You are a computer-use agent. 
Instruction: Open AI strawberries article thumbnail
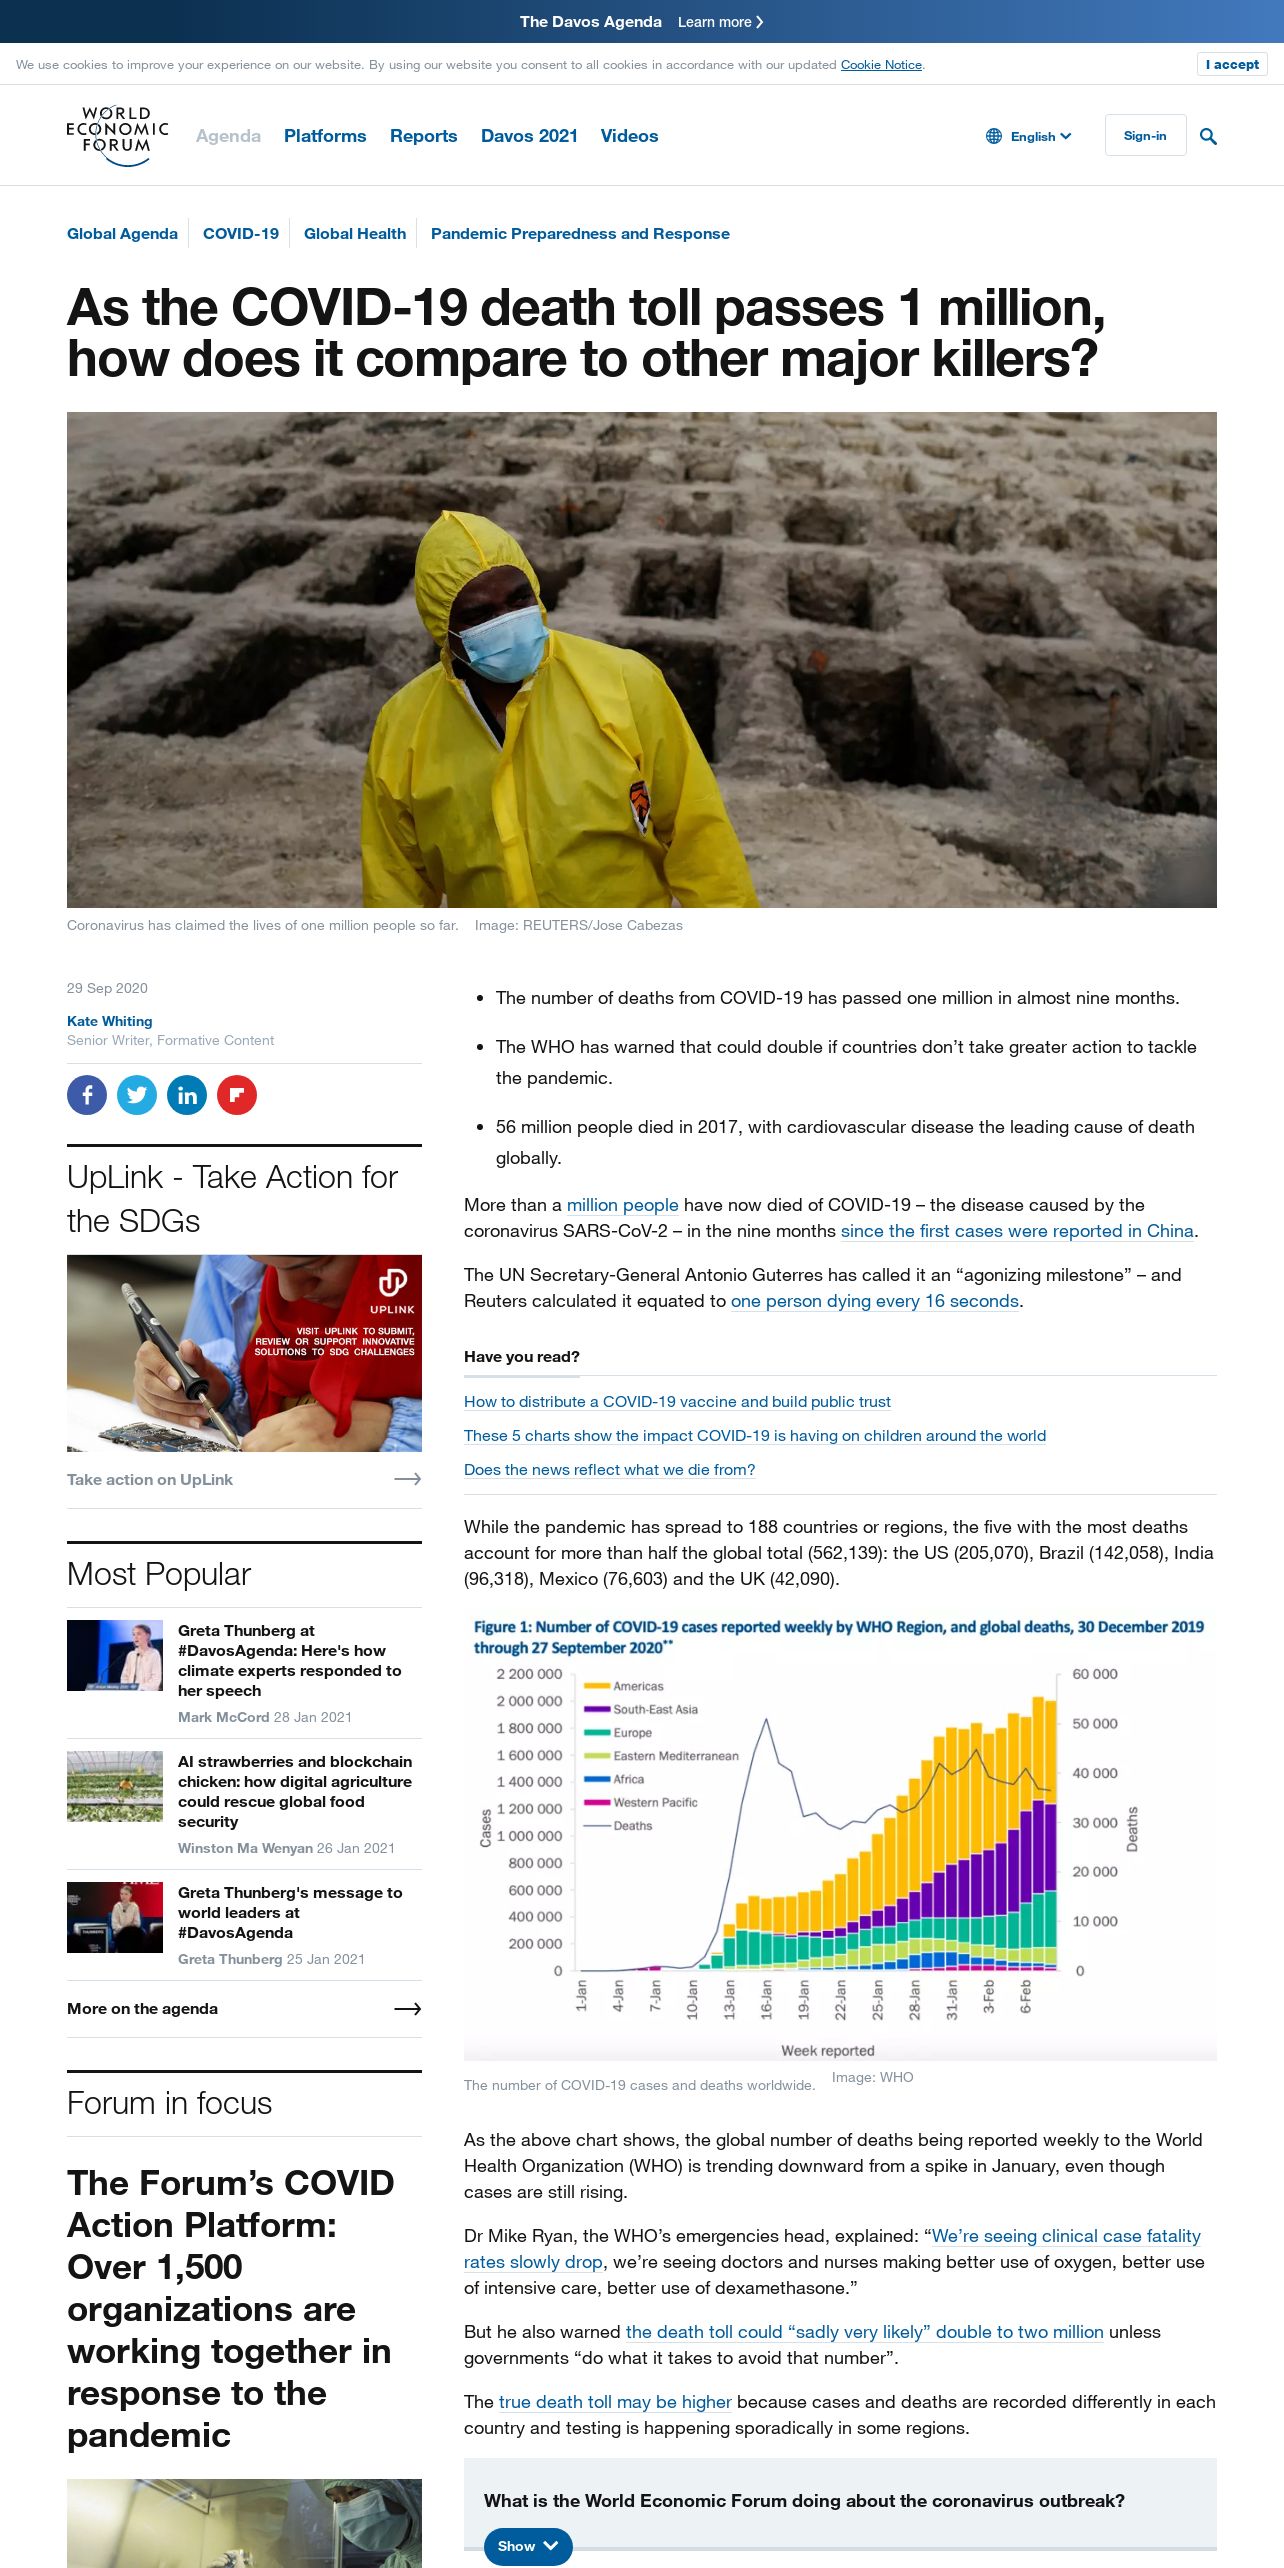tap(115, 1786)
